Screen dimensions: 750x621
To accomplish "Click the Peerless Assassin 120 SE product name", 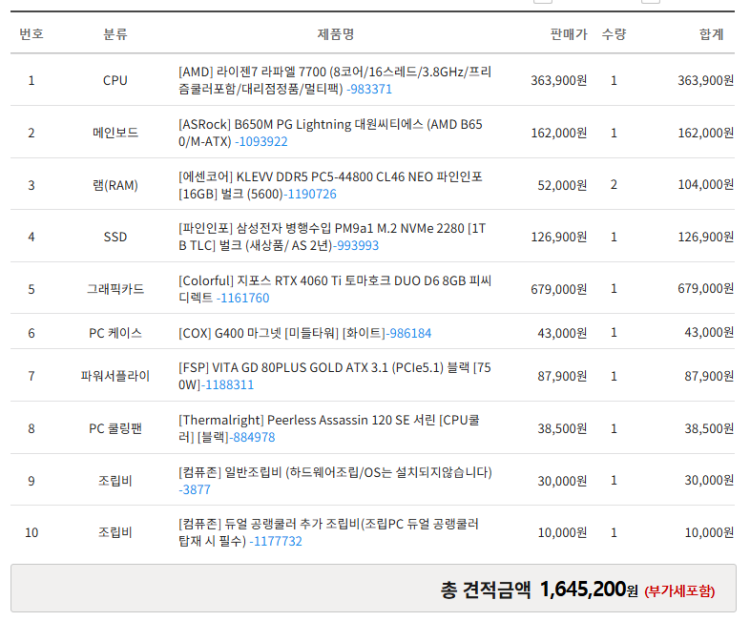I will click(329, 428).
